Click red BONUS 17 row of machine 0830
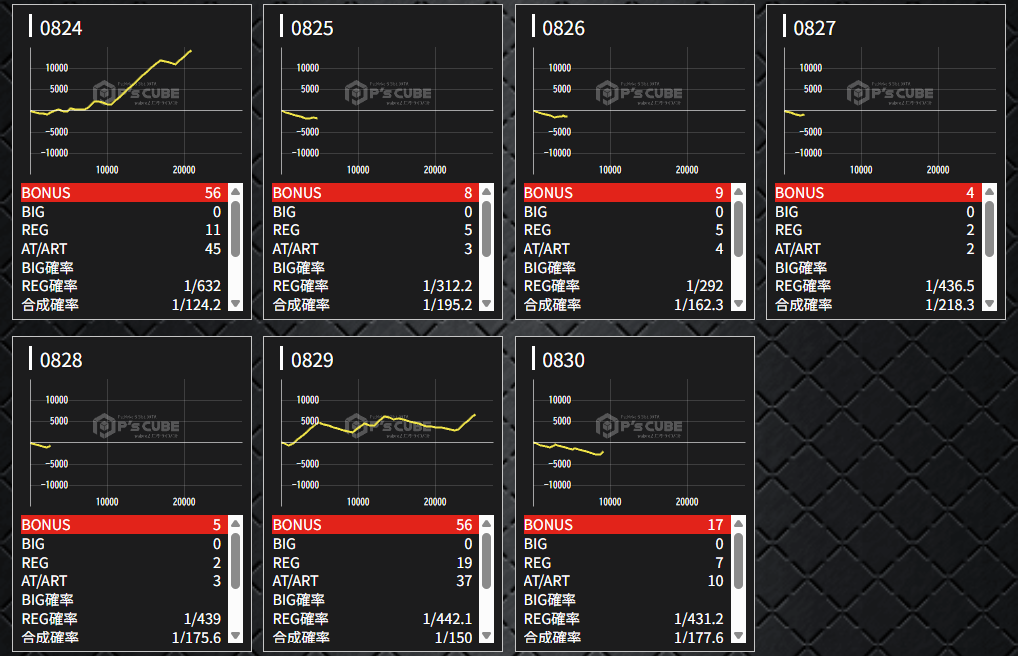 click(626, 525)
